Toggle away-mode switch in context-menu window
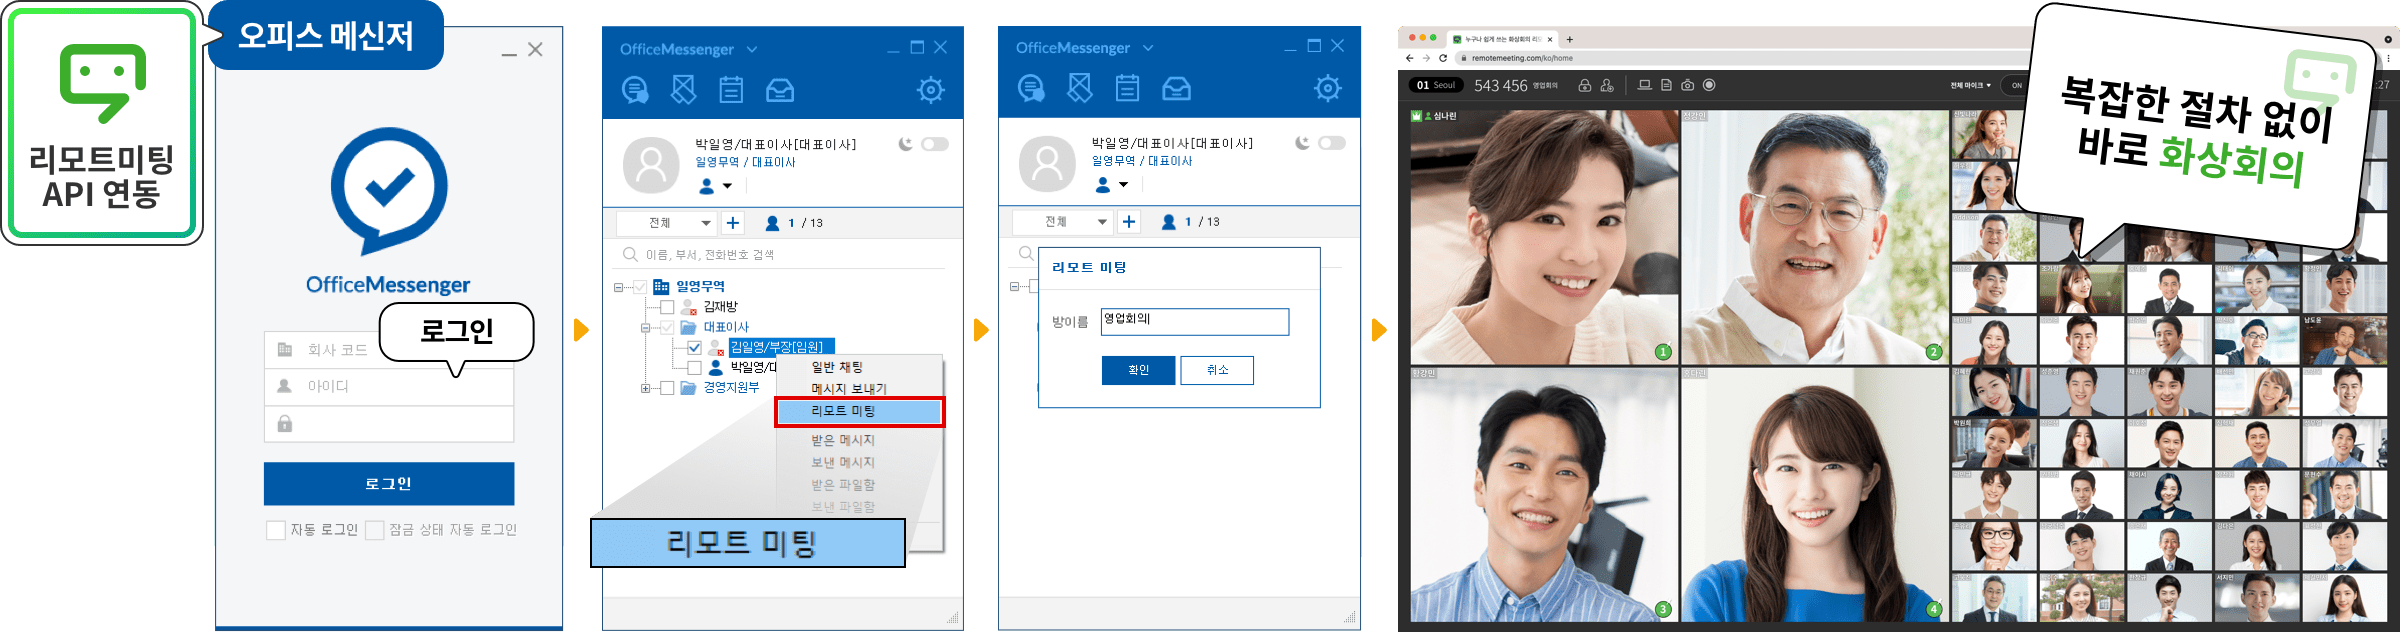Image resolution: width=2400 pixels, height=632 pixels. [935, 144]
